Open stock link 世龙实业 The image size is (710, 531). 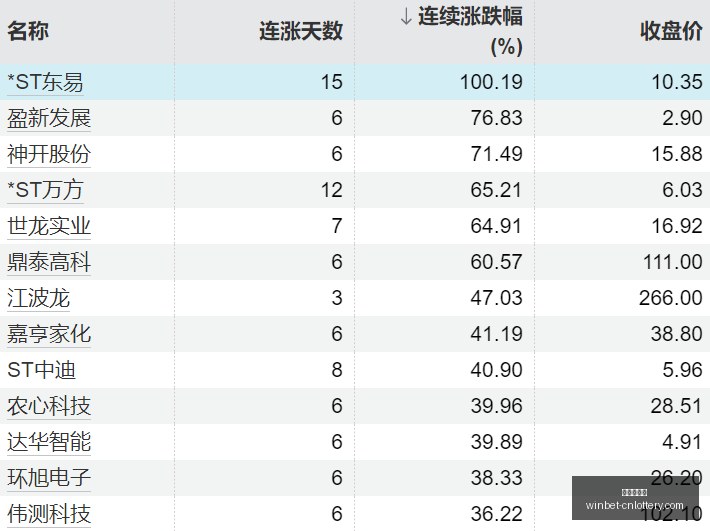coord(49,226)
